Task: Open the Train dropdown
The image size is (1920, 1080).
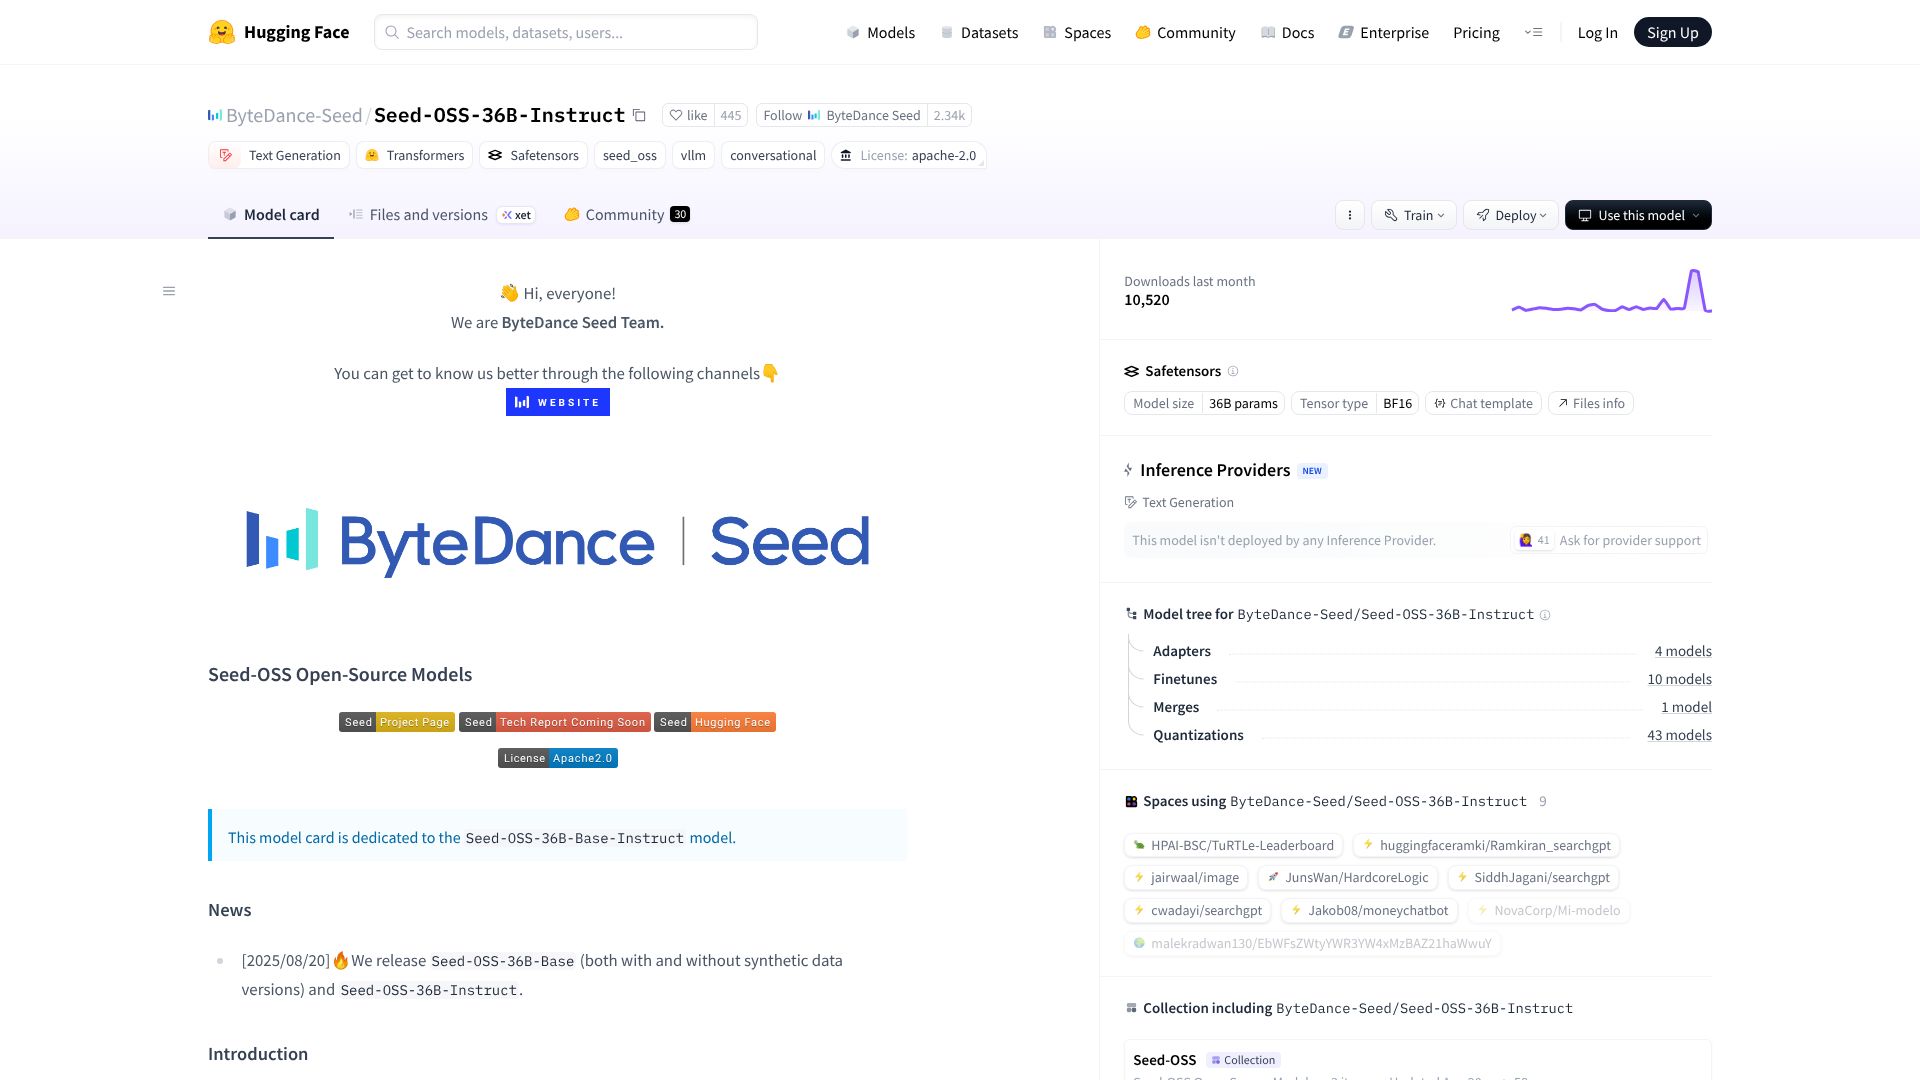Action: (1413, 215)
